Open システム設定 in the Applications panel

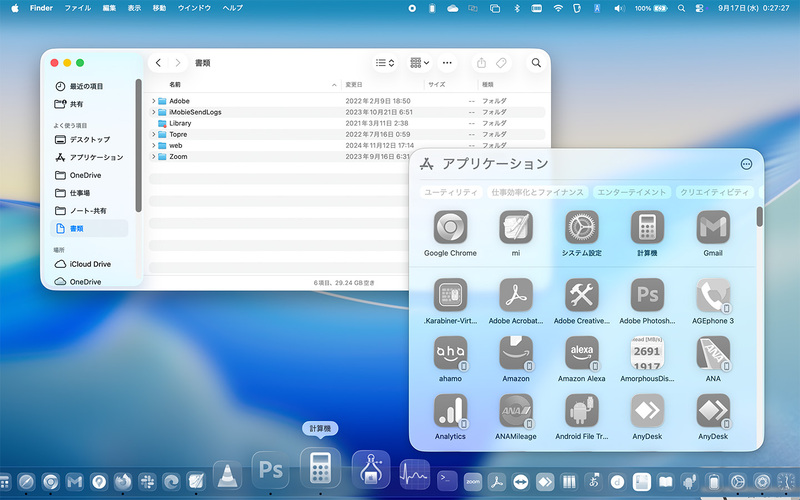pyautogui.click(x=581, y=227)
